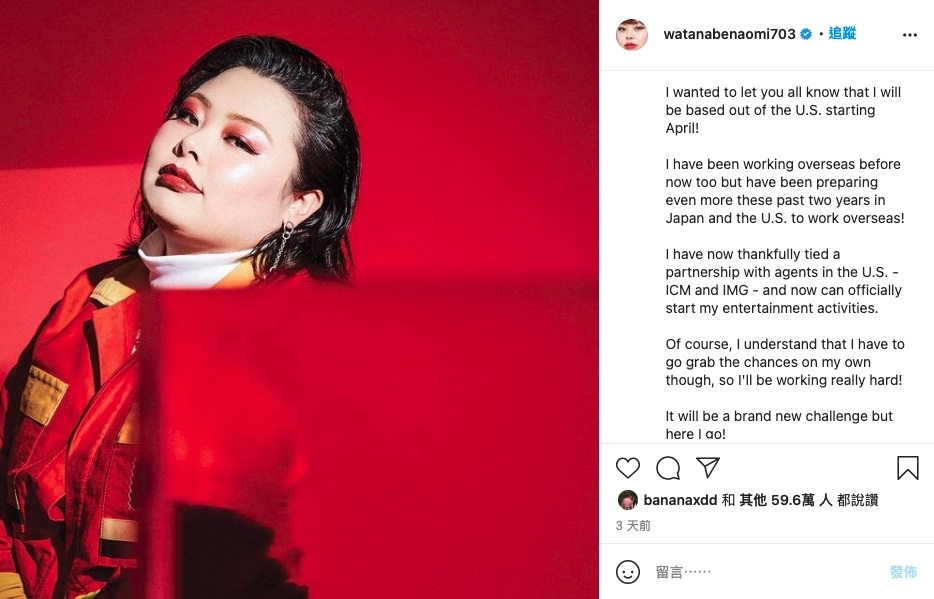Click watanabenaomi703 profile avatar

pos(631,35)
